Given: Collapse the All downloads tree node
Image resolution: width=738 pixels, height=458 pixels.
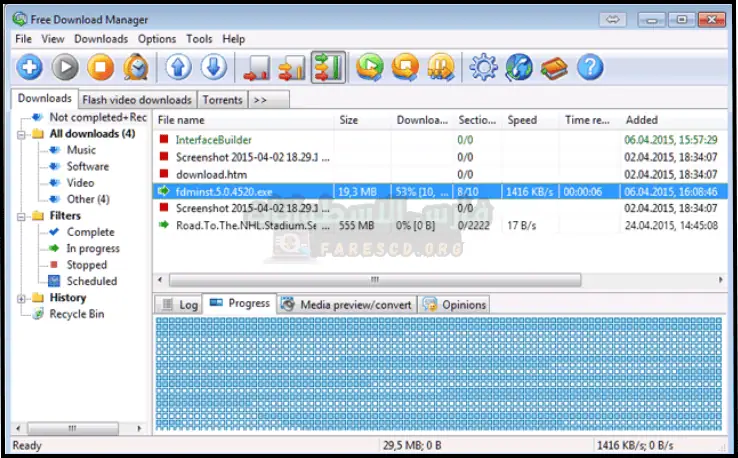Looking at the screenshot, I should 23,134.
